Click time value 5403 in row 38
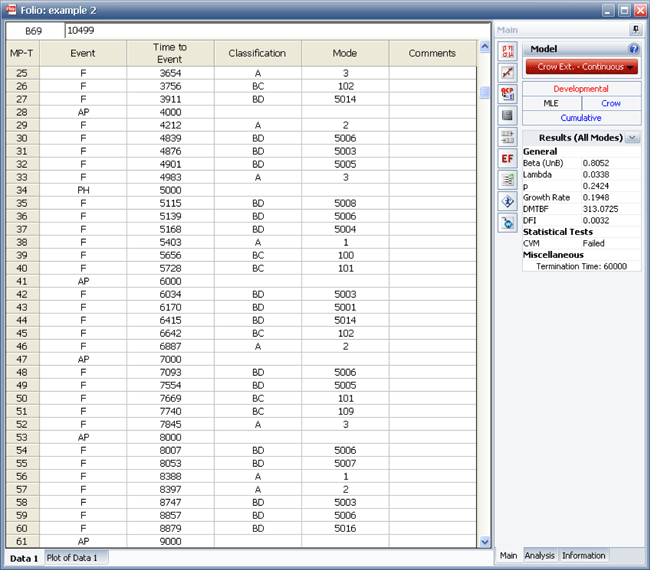This screenshot has height=570, width=650. point(170,243)
